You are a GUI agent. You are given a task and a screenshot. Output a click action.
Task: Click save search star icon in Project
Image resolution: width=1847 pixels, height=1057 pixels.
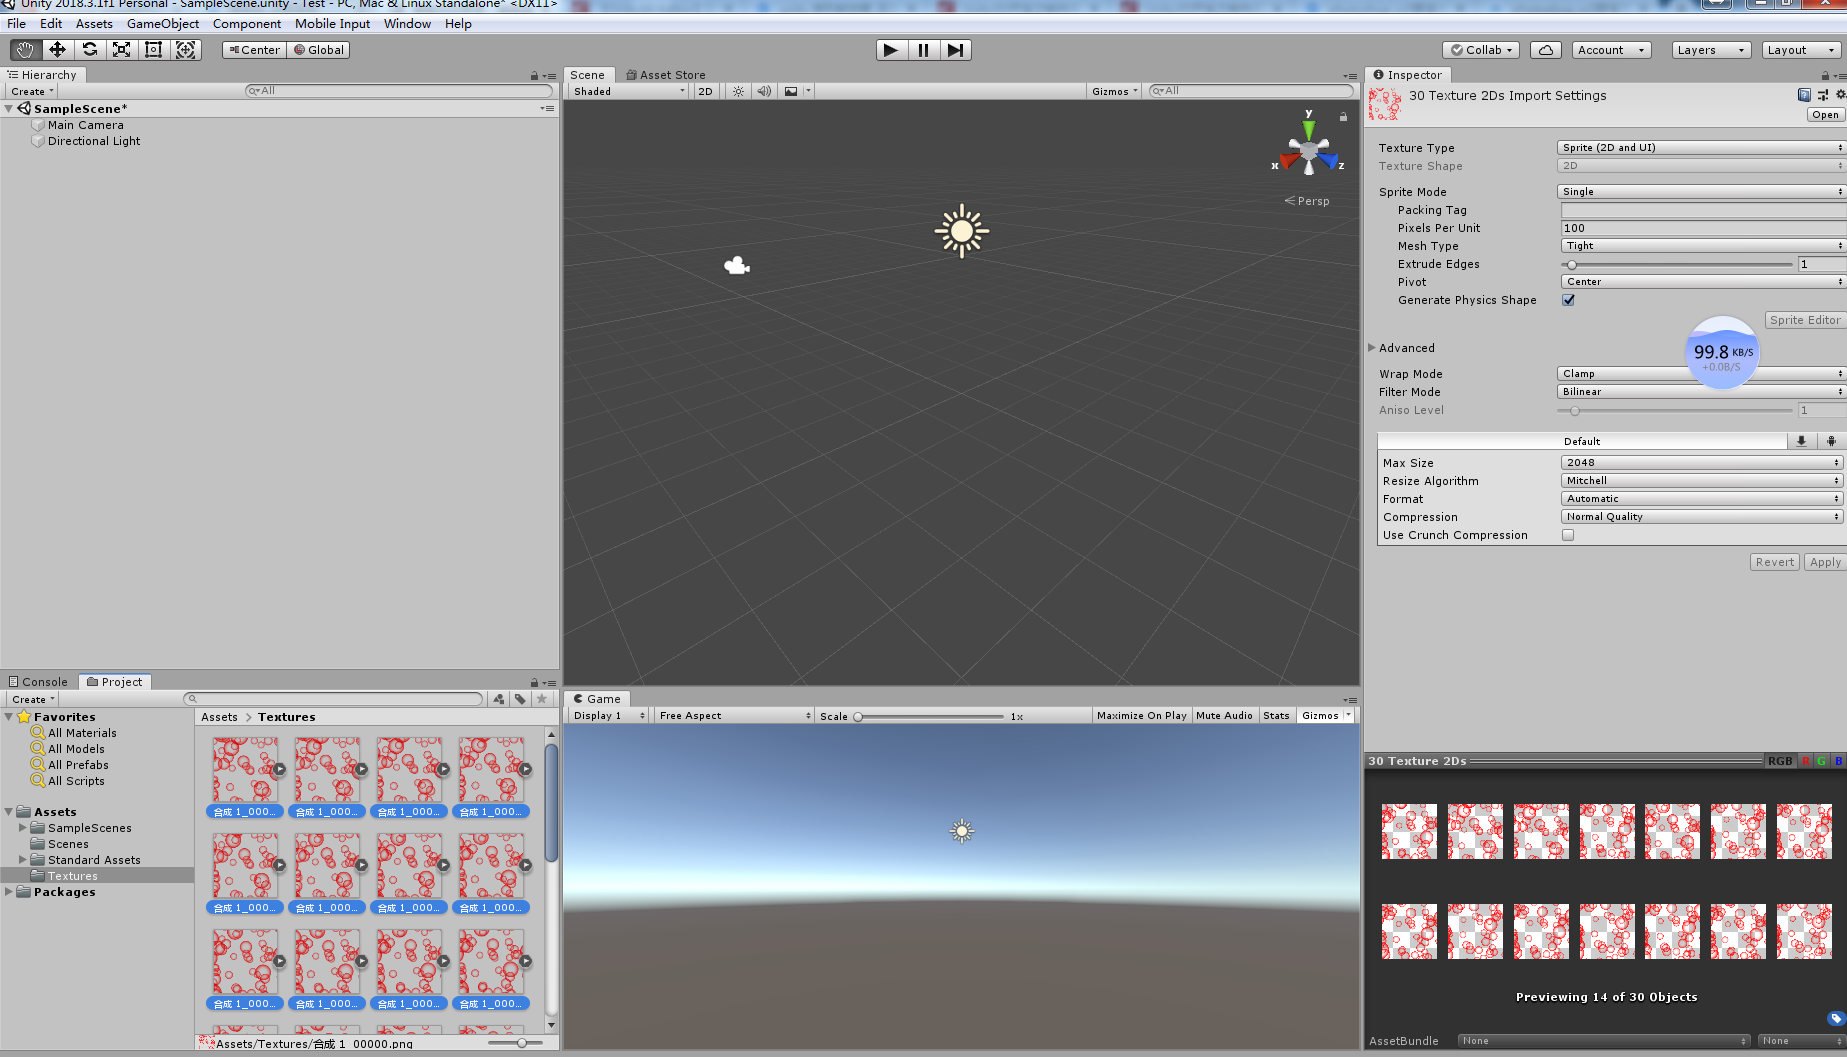coord(542,699)
